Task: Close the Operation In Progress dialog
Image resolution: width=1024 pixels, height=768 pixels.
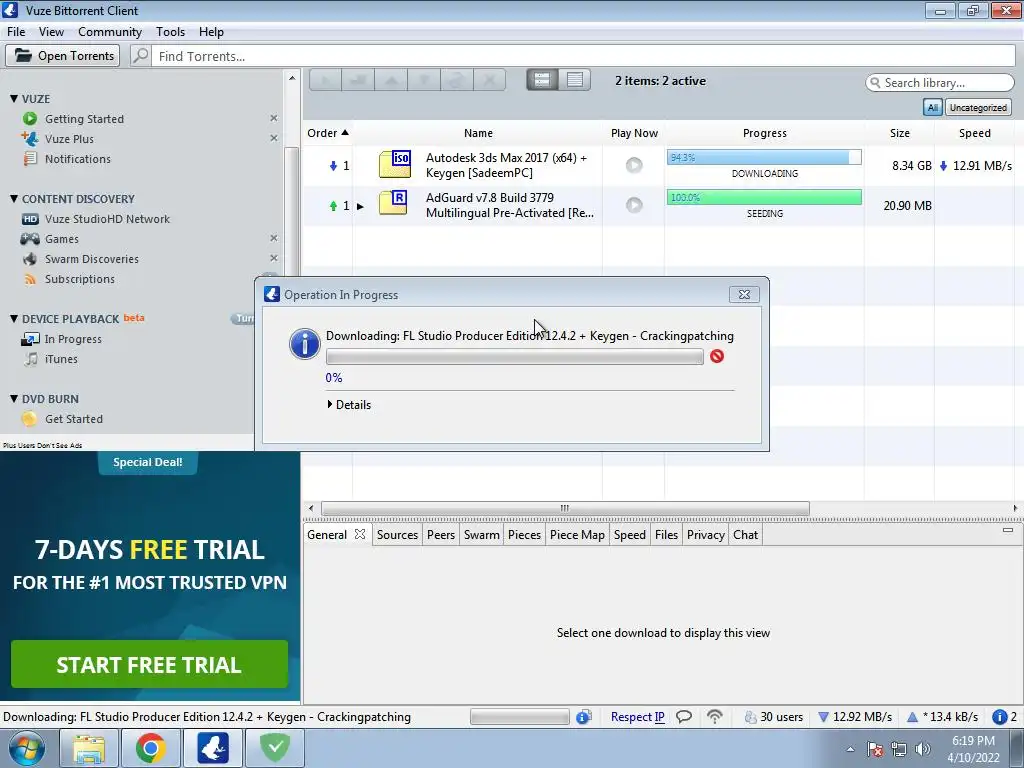Action: pos(744,295)
